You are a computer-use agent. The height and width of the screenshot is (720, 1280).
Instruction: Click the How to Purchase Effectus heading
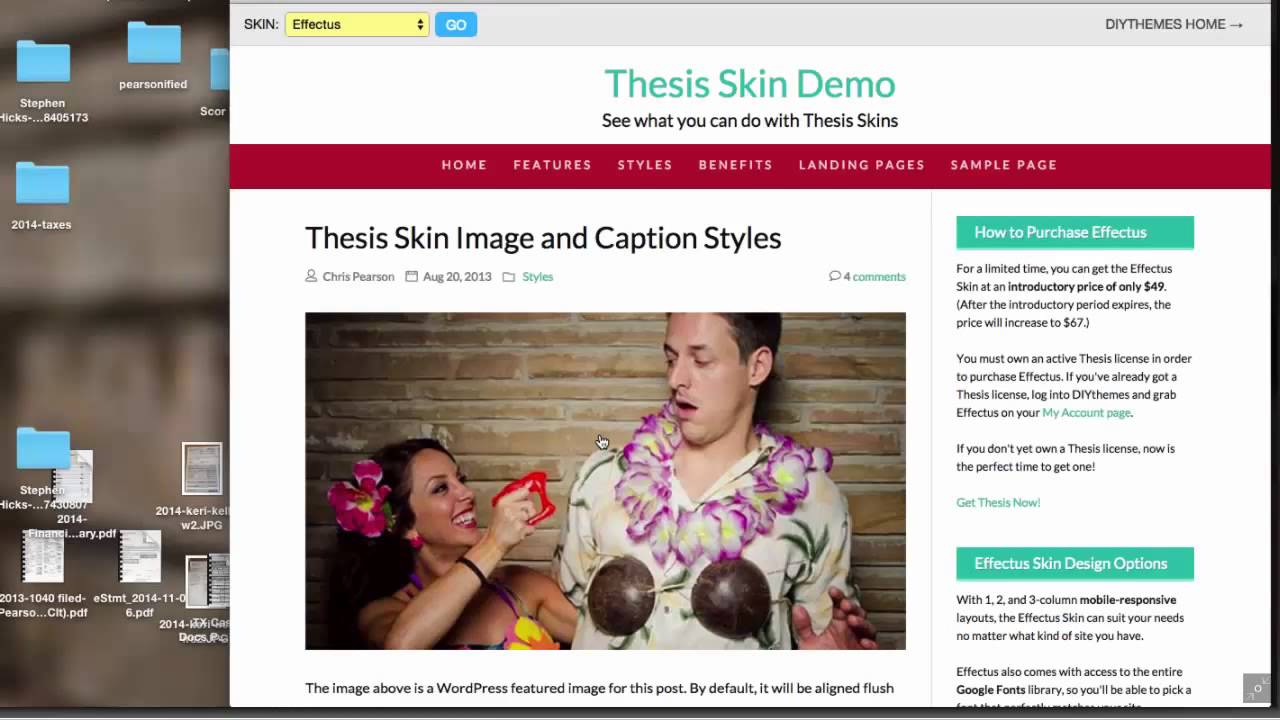1075,232
